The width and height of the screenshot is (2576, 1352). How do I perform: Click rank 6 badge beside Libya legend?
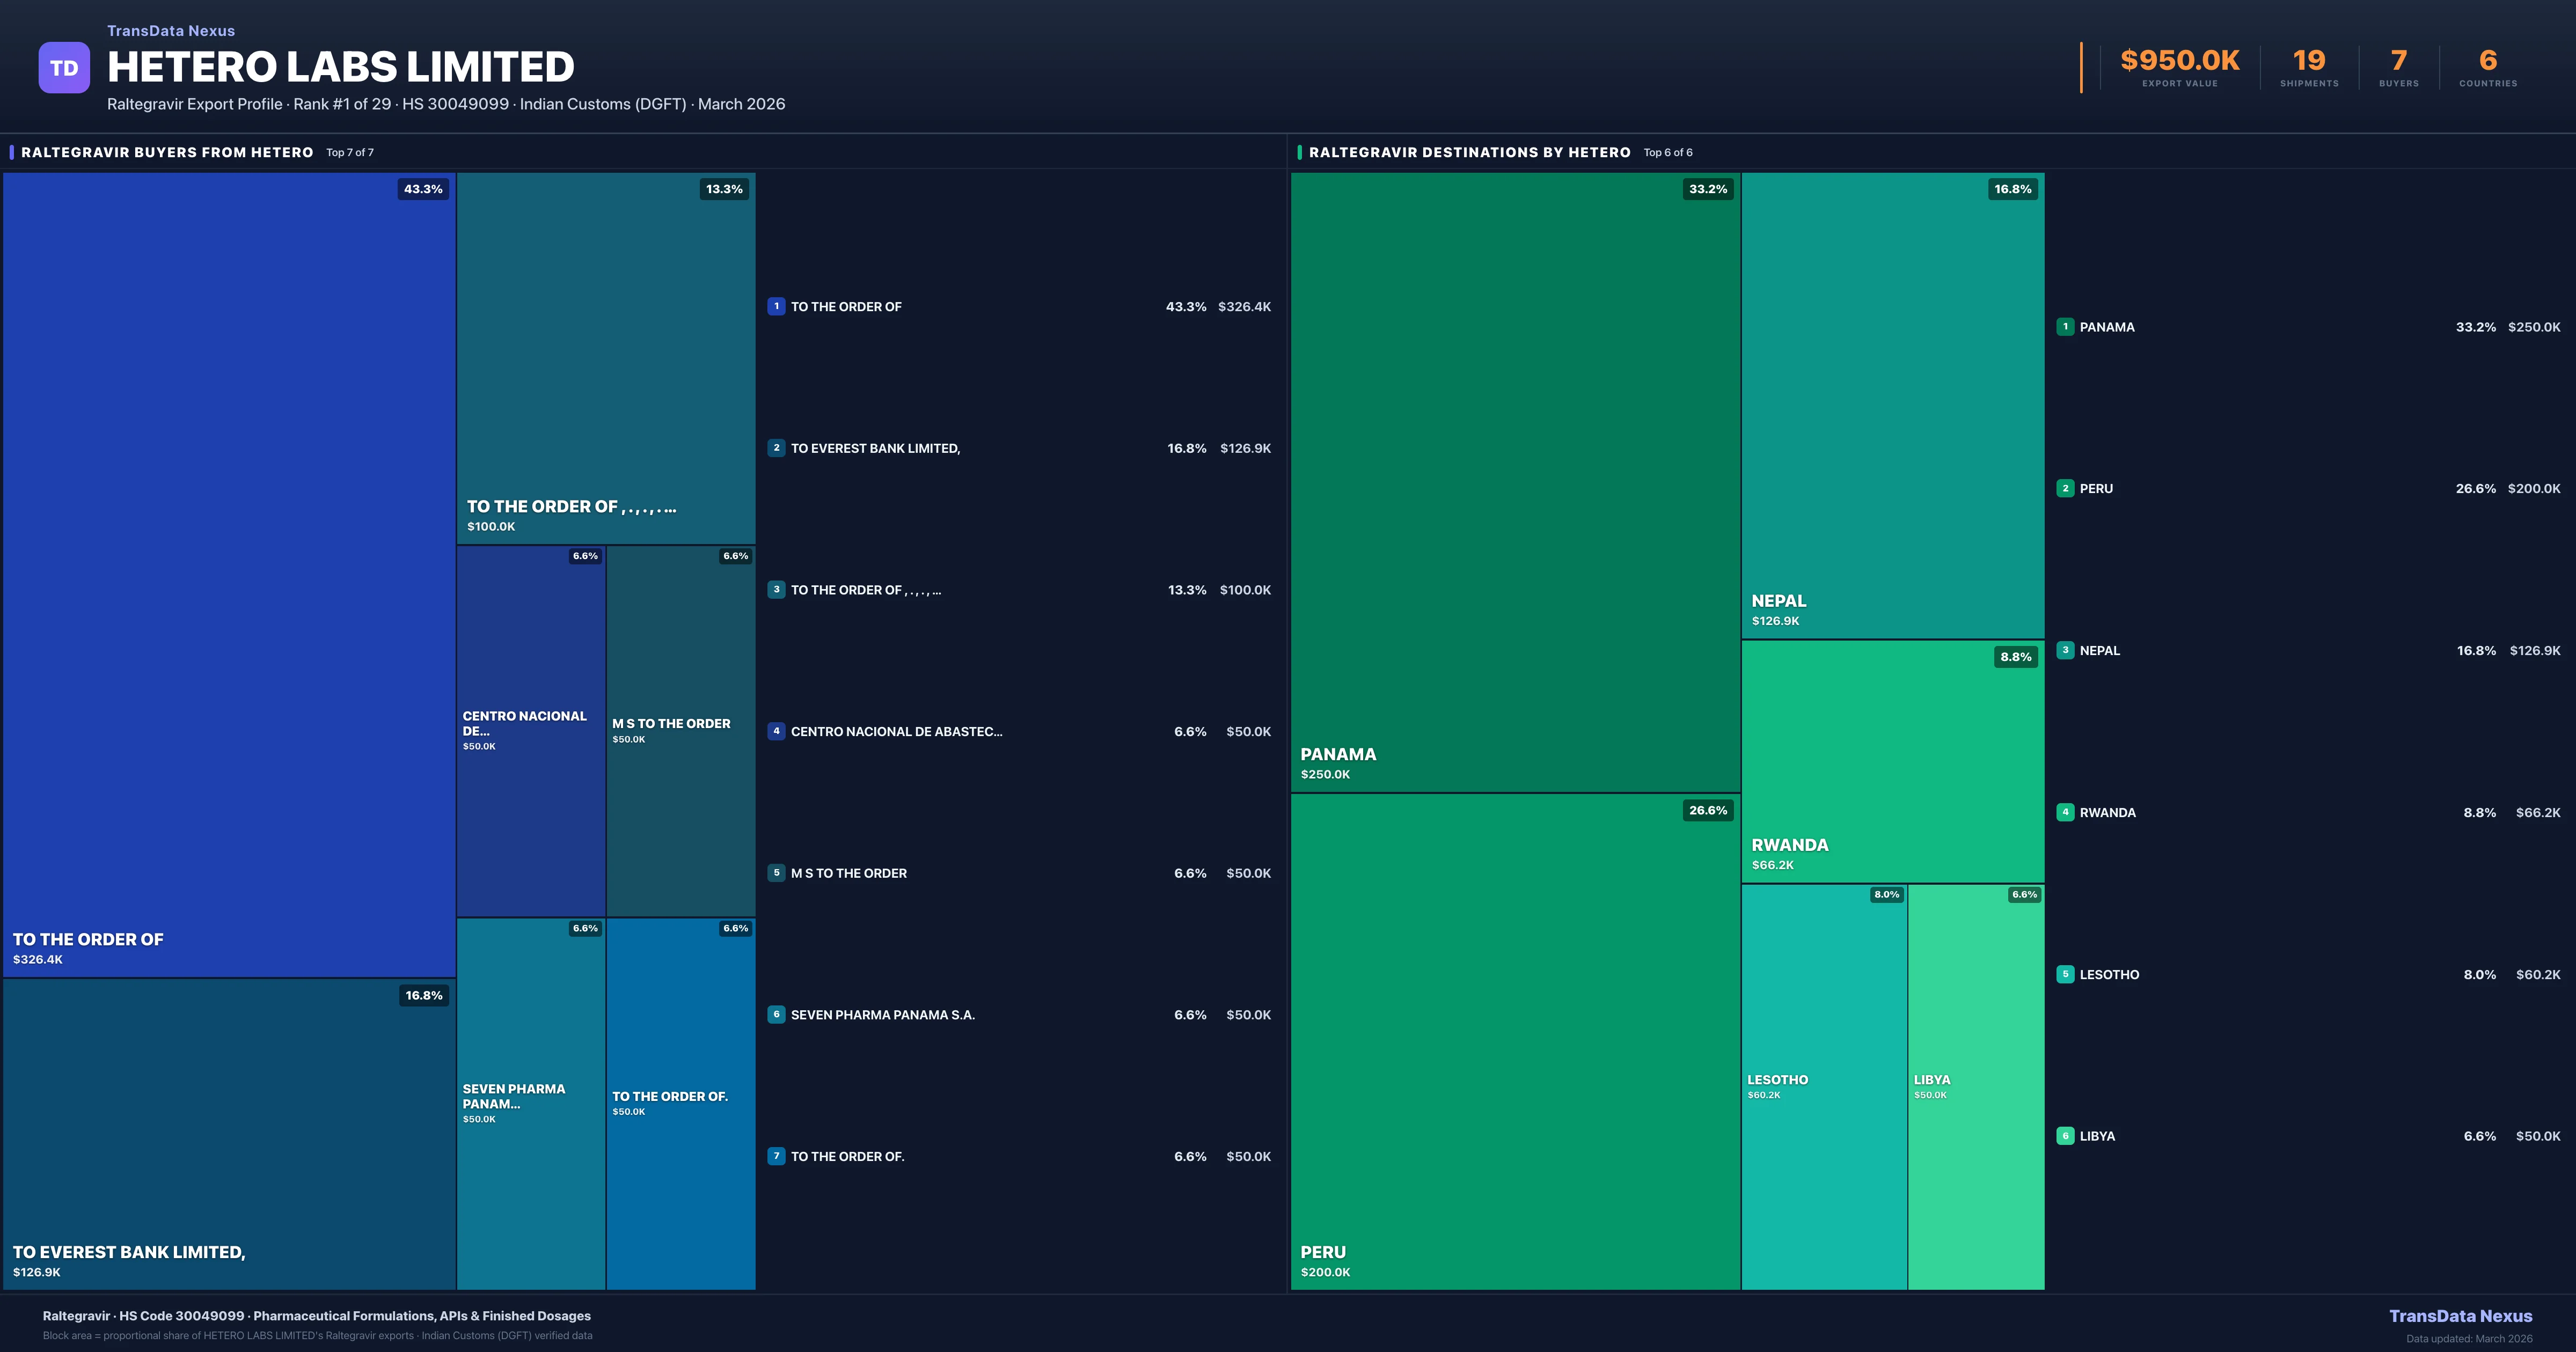[2065, 1136]
